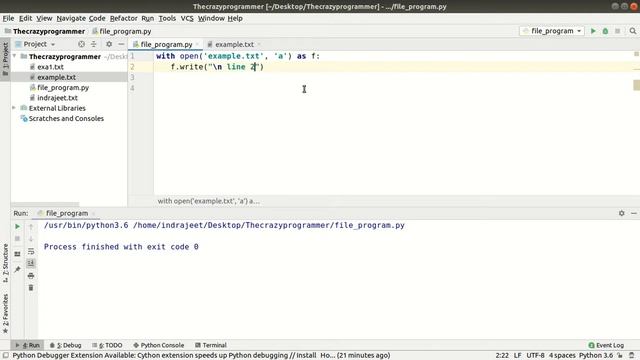
Task: Click the down arrow in Run panel
Action: 31,239
